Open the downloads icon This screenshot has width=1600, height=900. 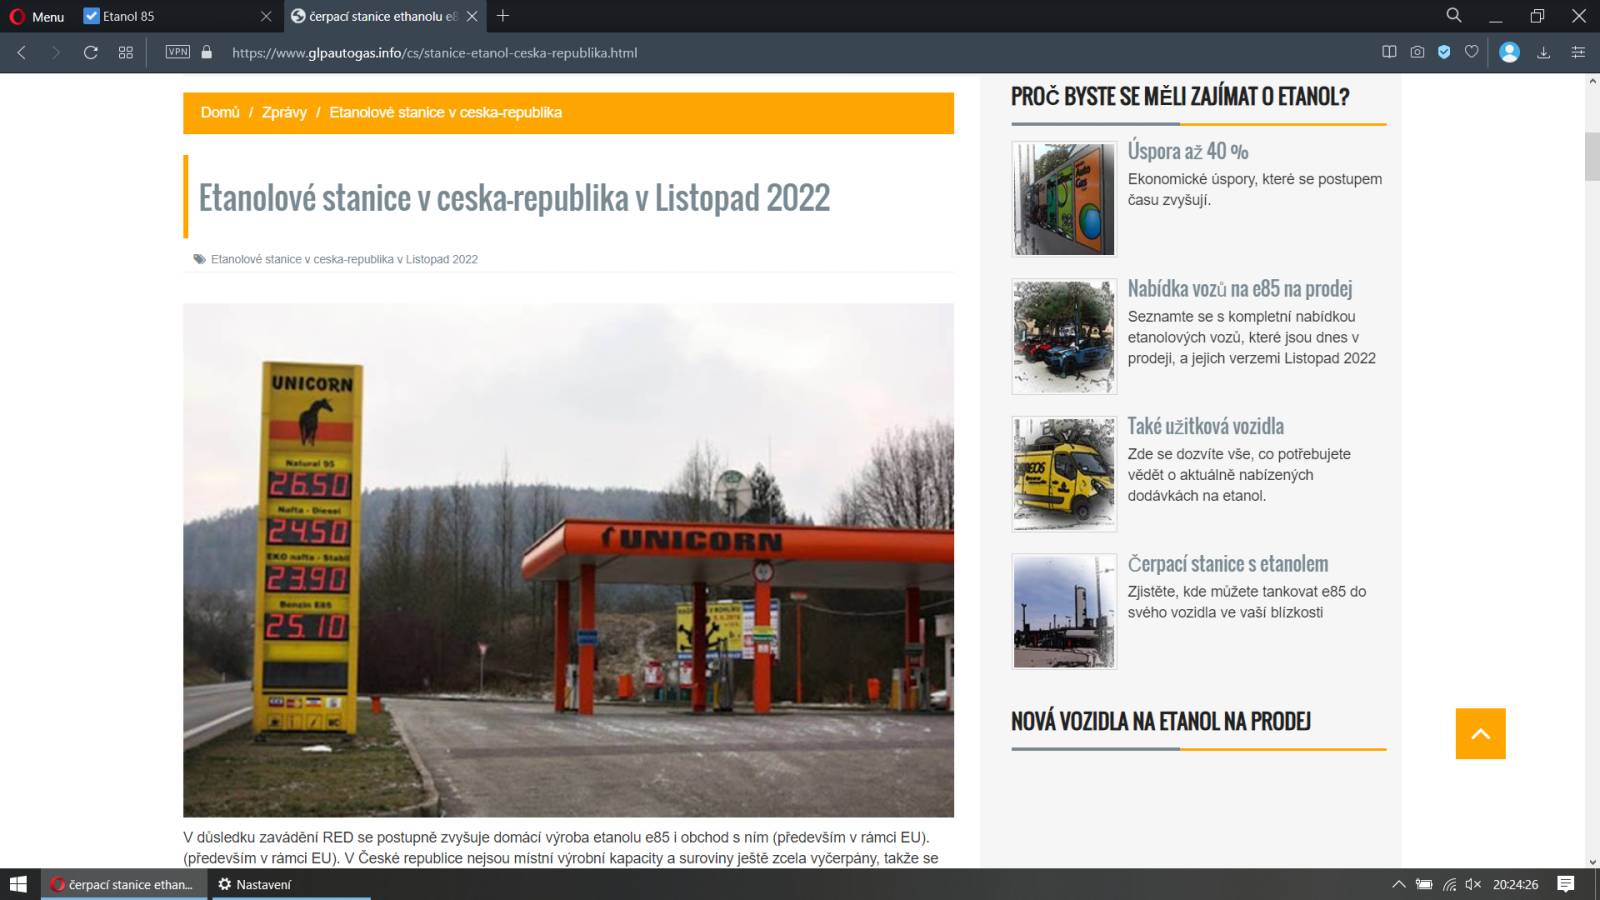click(1543, 52)
